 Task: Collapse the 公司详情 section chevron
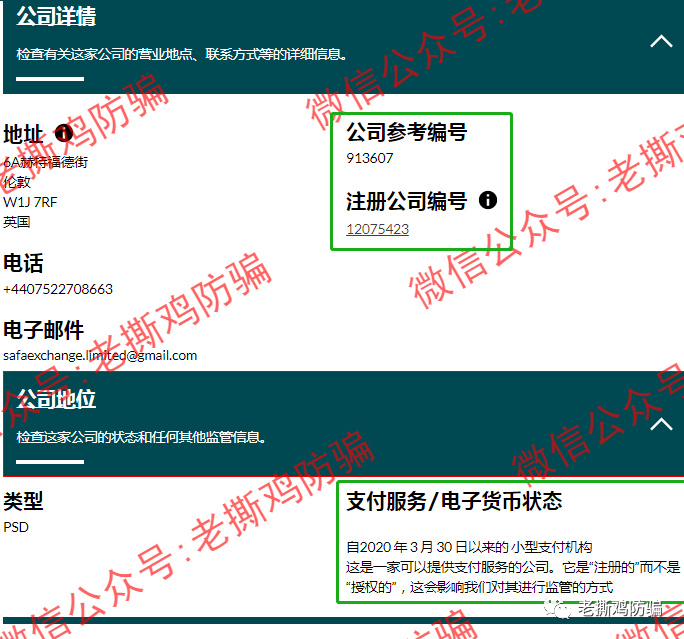[661, 41]
